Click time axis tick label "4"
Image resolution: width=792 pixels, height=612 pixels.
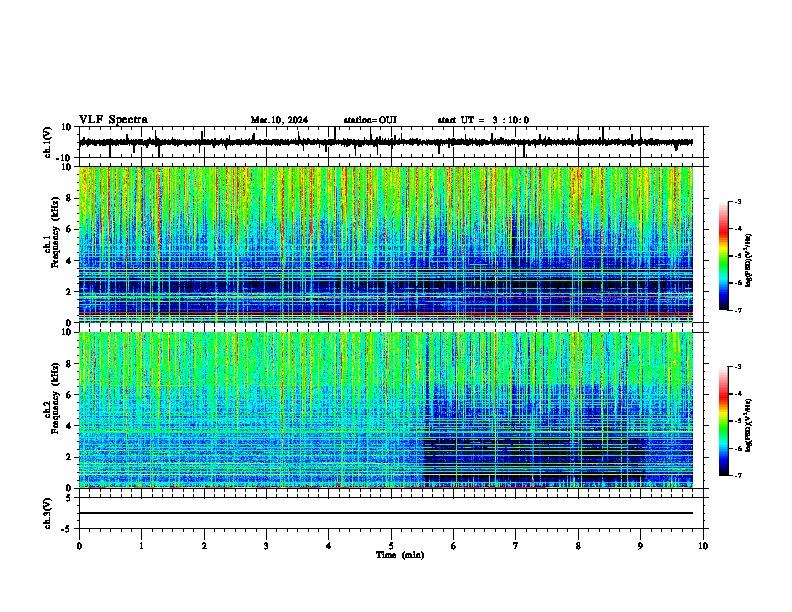click(329, 546)
